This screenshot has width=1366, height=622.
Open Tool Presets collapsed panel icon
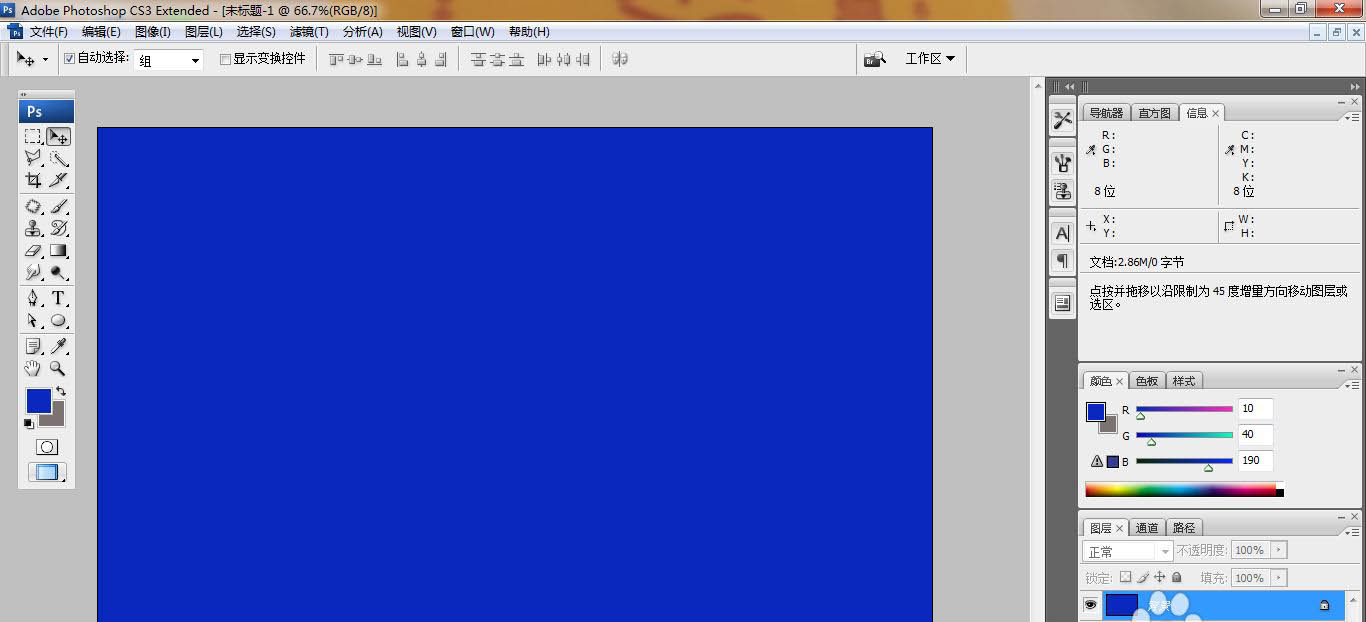tap(1062, 120)
